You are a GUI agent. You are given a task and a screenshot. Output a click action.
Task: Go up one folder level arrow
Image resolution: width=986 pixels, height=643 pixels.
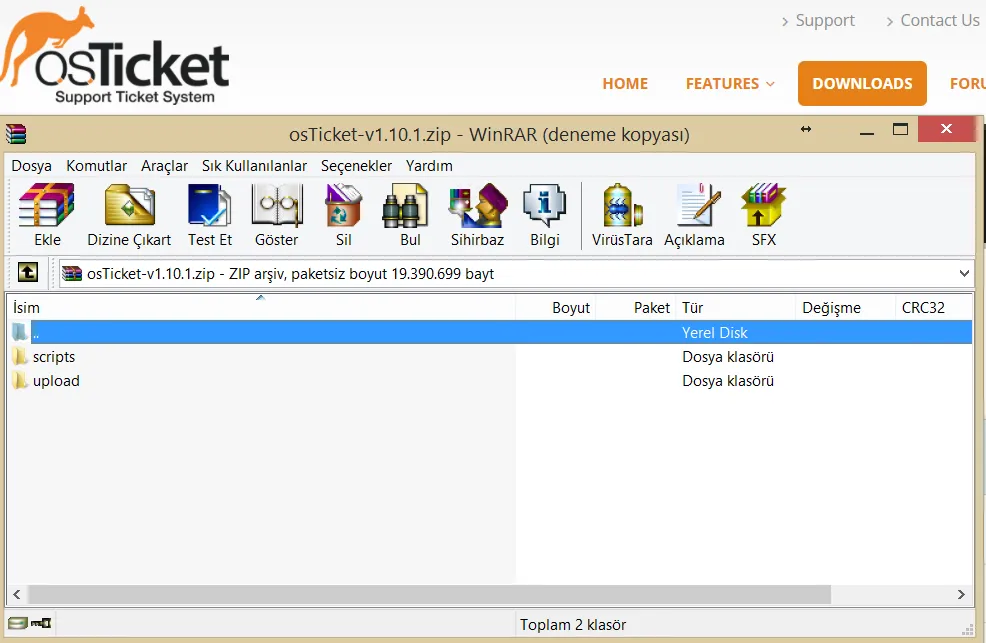[28, 272]
